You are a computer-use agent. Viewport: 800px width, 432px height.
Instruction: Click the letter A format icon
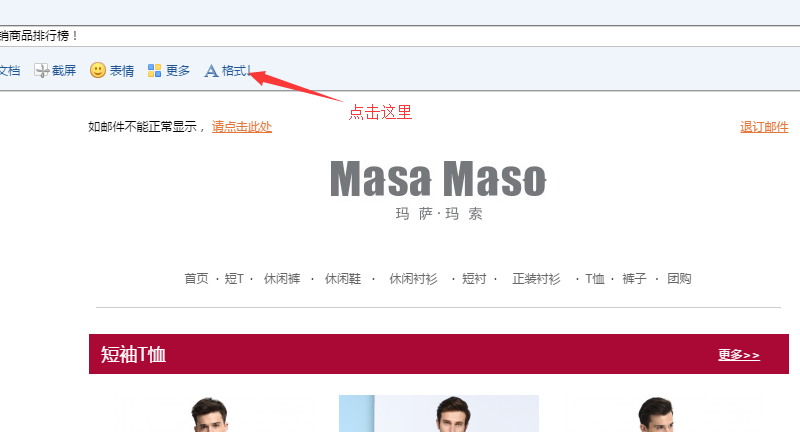click(x=211, y=71)
